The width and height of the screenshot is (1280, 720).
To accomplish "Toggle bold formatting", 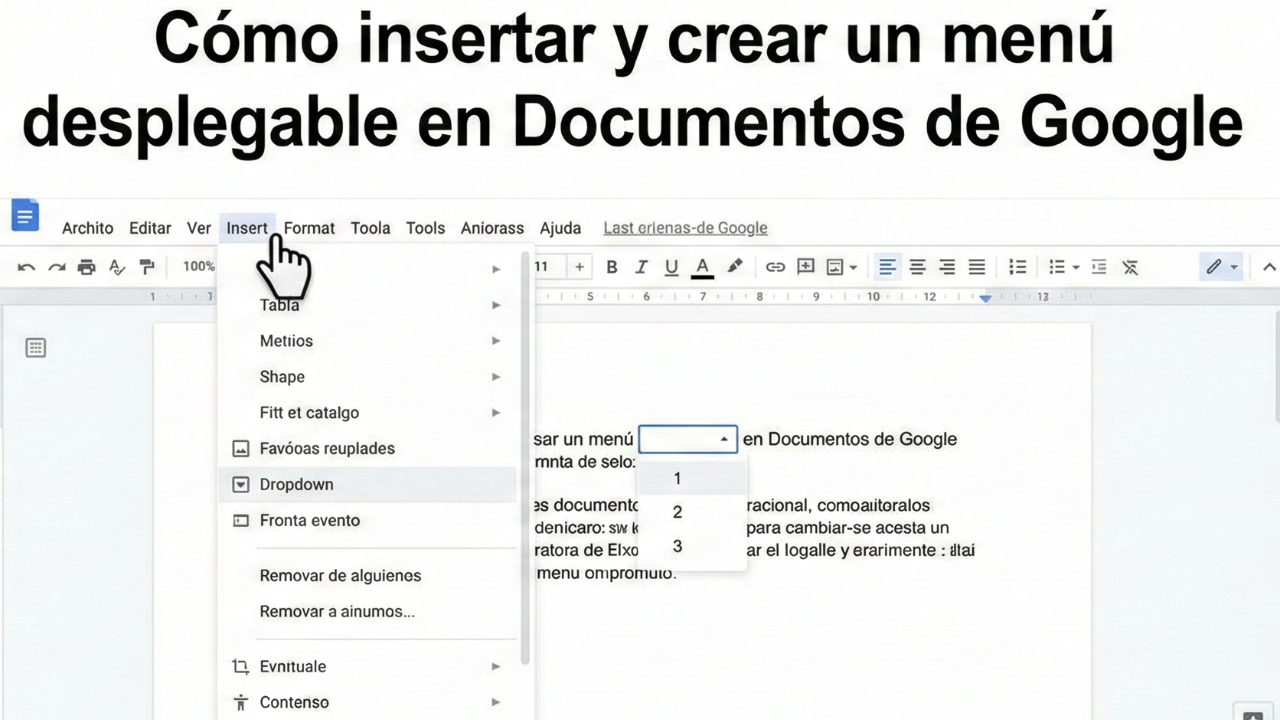I will coord(612,267).
